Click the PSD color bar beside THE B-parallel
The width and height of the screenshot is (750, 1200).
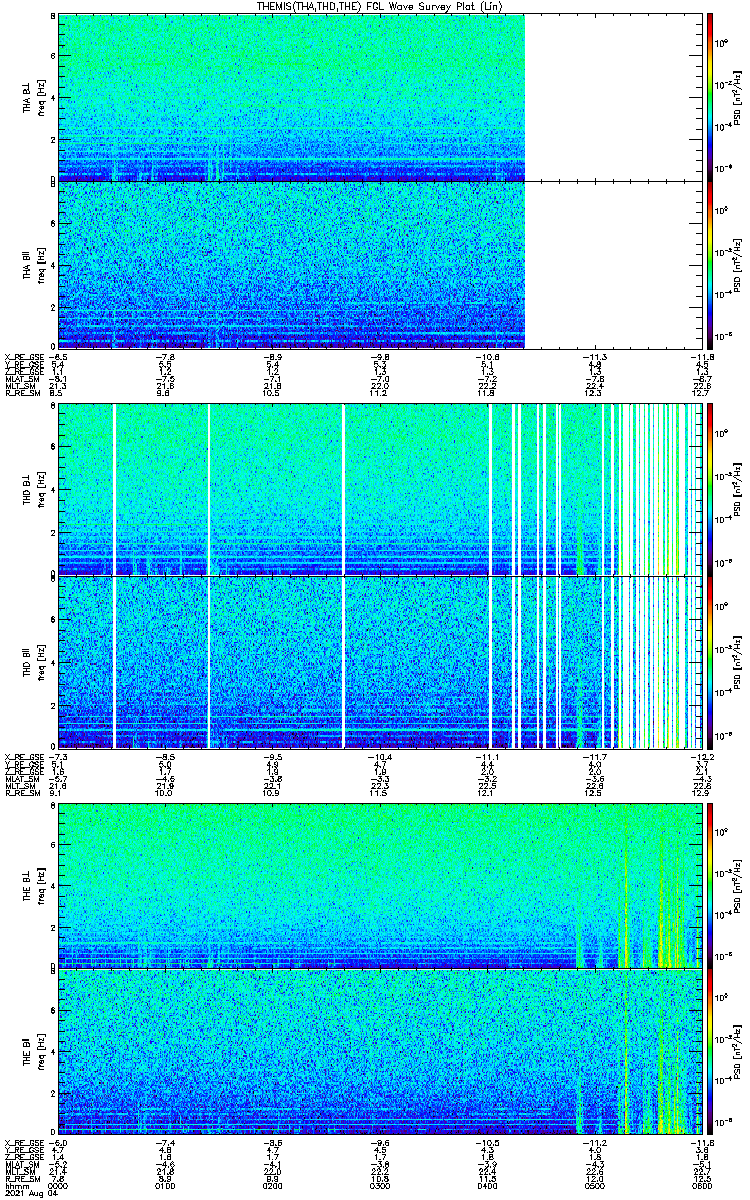pyautogui.click(x=710, y=1051)
